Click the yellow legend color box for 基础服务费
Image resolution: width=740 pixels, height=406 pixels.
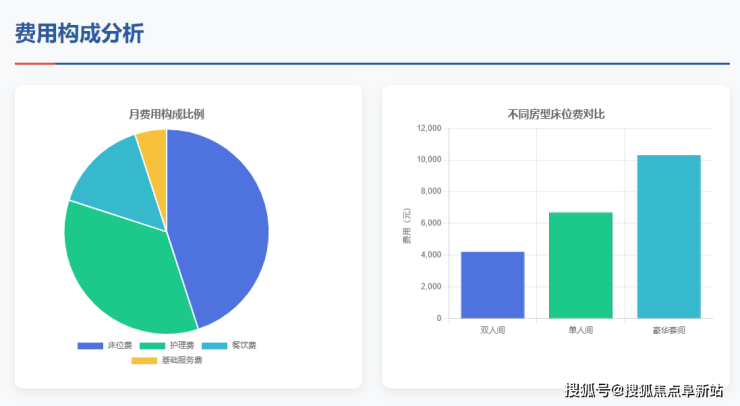(x=144, y=360)
